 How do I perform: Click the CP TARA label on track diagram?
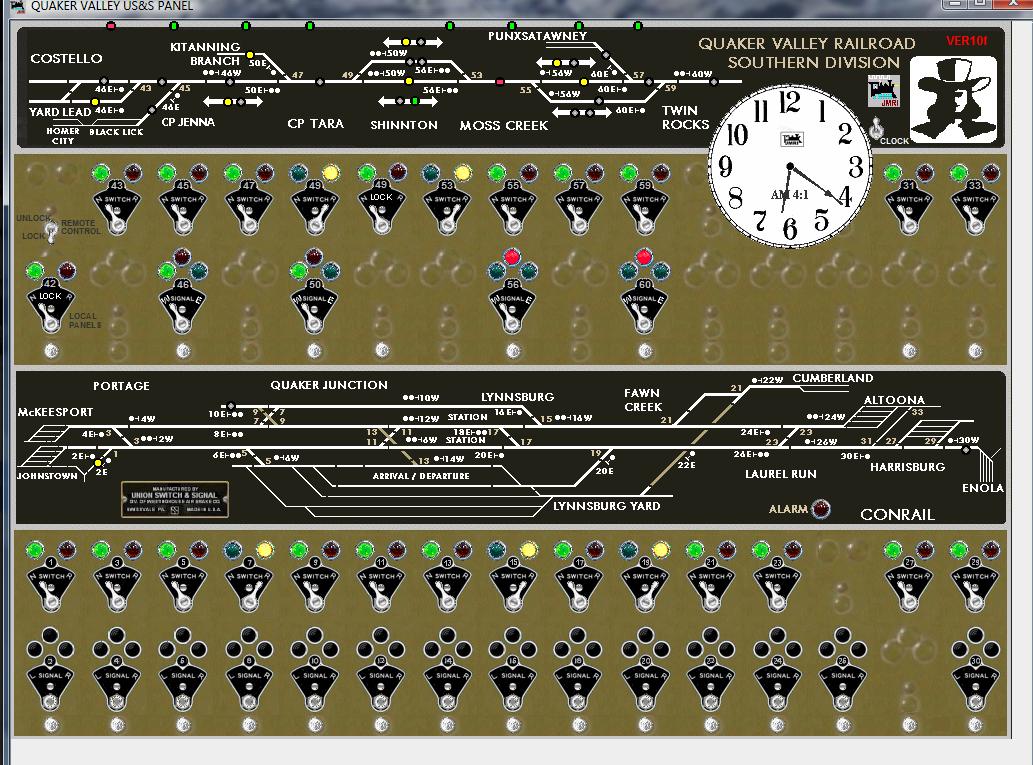pyautogui.click(x=316, y=123)
